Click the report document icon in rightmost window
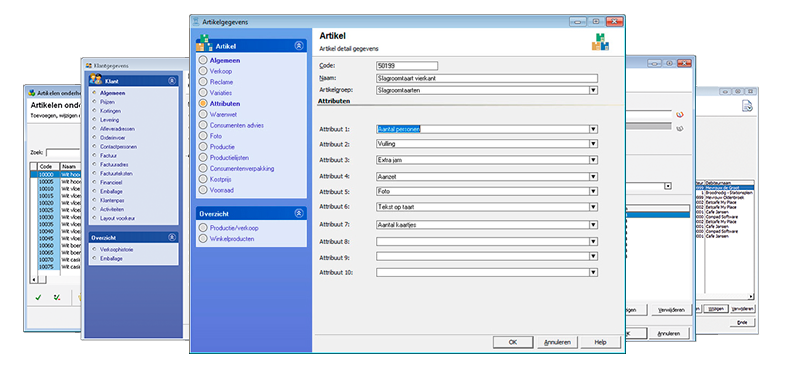 [747, 106]
